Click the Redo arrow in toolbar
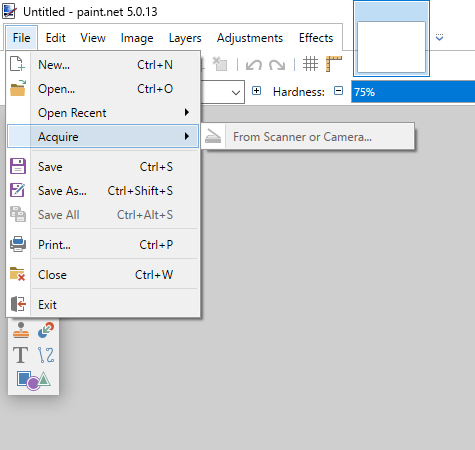 click(277, 64)
